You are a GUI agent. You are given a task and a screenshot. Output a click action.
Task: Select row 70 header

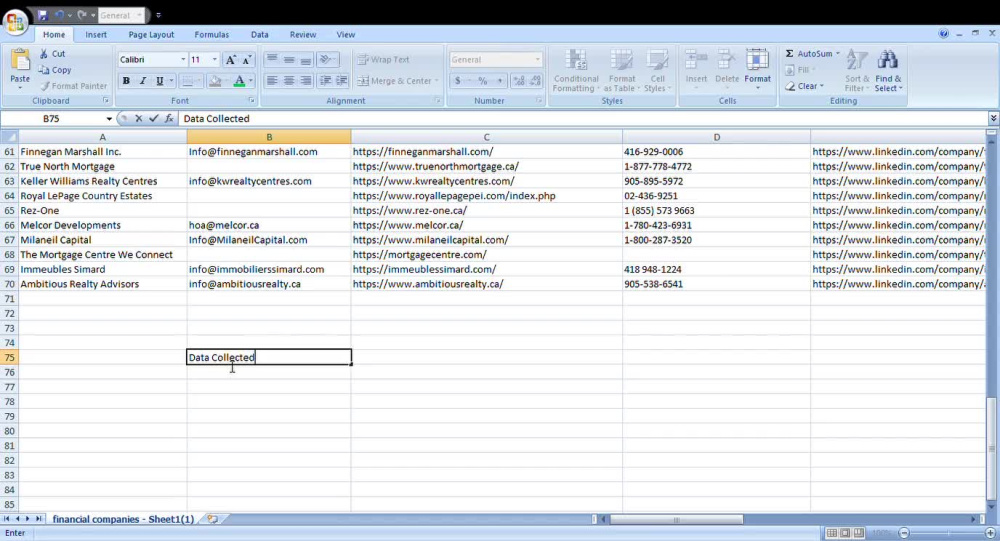(9, 284)
